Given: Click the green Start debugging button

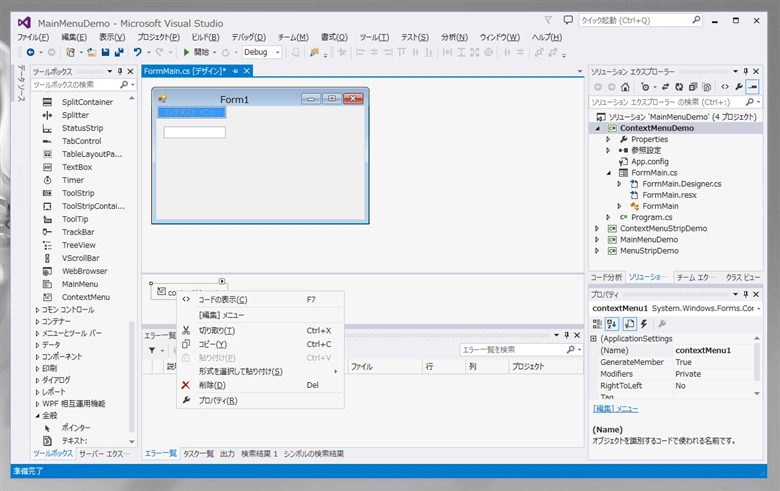Looking at the screenshot, I should coord(186,52).
